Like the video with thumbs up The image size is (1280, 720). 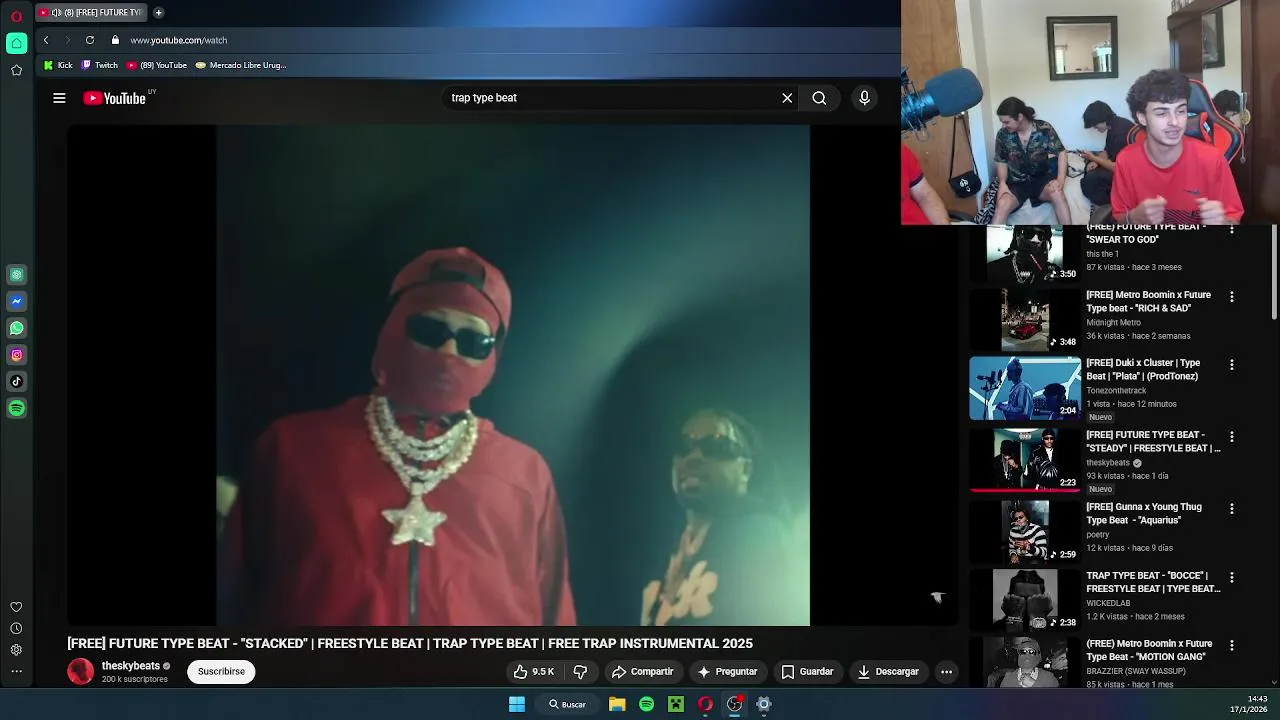534,672
